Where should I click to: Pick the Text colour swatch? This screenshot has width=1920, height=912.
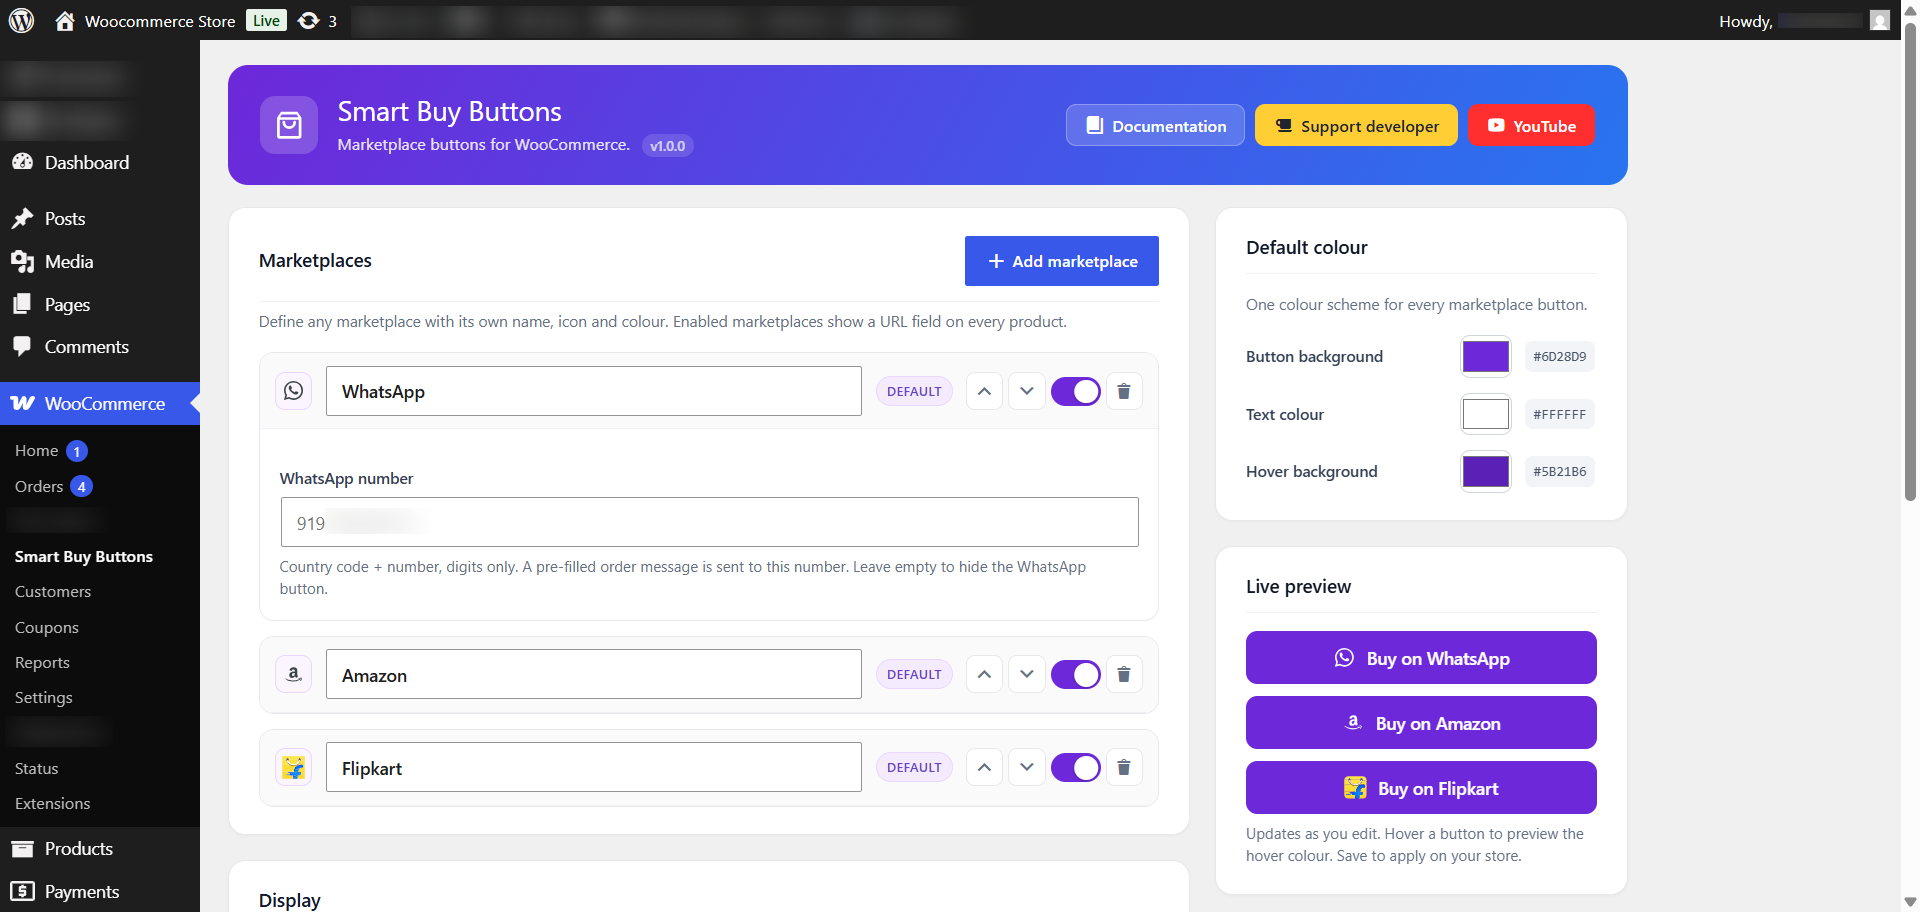pyautogui.click(x=1485, y=413)
